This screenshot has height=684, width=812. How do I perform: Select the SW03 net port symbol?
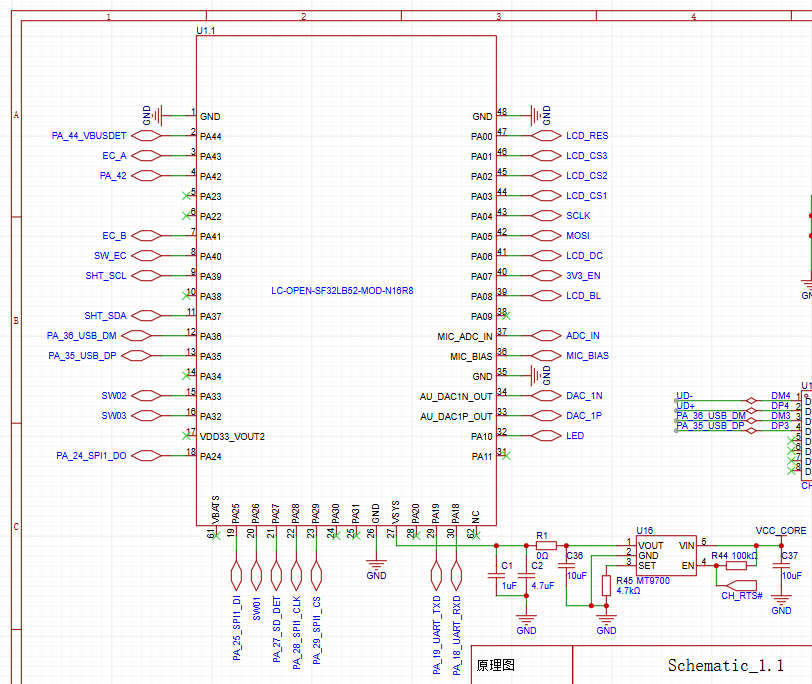[146, 415]
